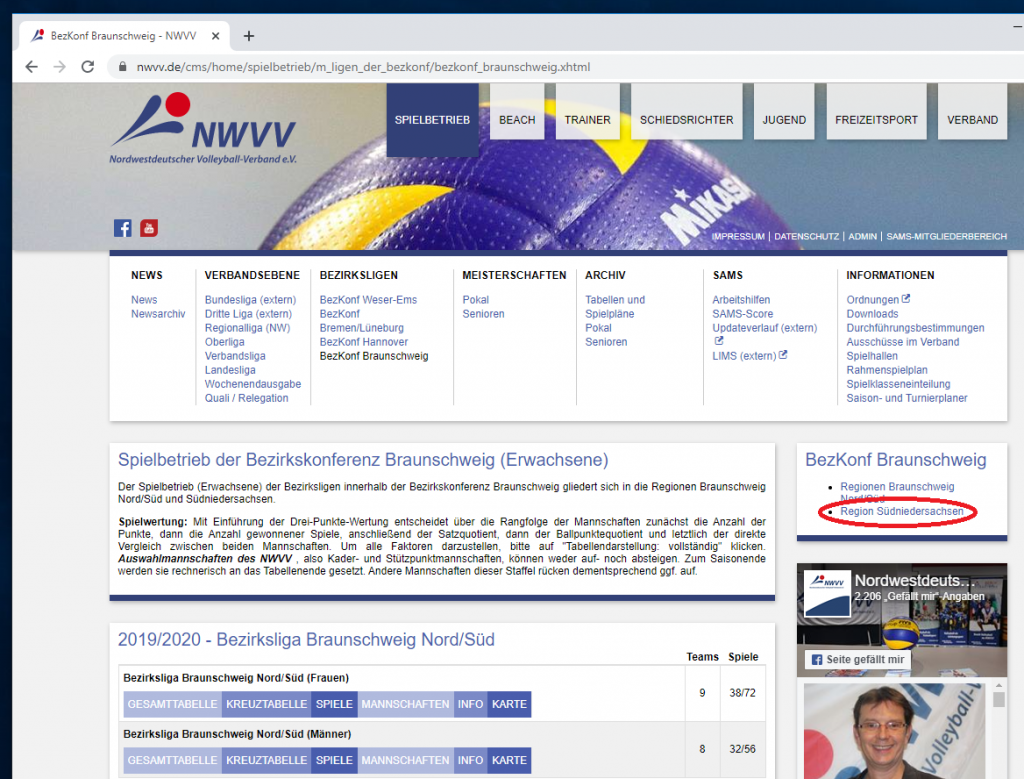Open the Meisterschaften Pokal link
The height and width of the screenshot is (779, 1024).
coord(475,300)
